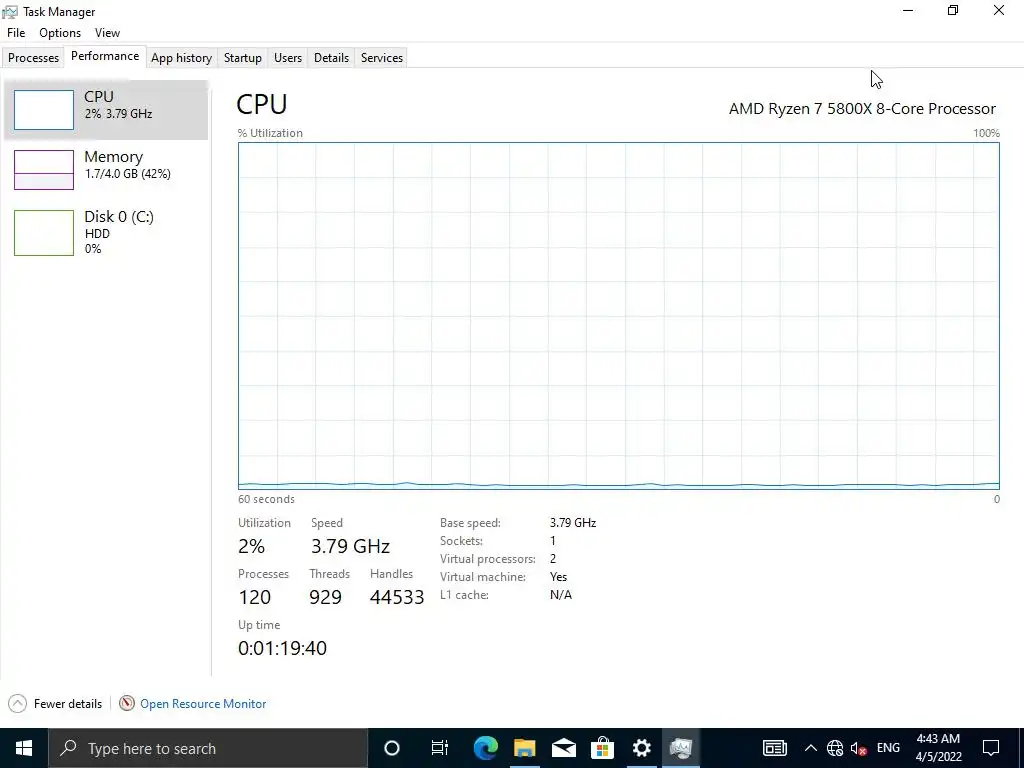Screen dimensions: 1024x768
Task: Click the muted speaker tray icon
Action: coord(859,748)
